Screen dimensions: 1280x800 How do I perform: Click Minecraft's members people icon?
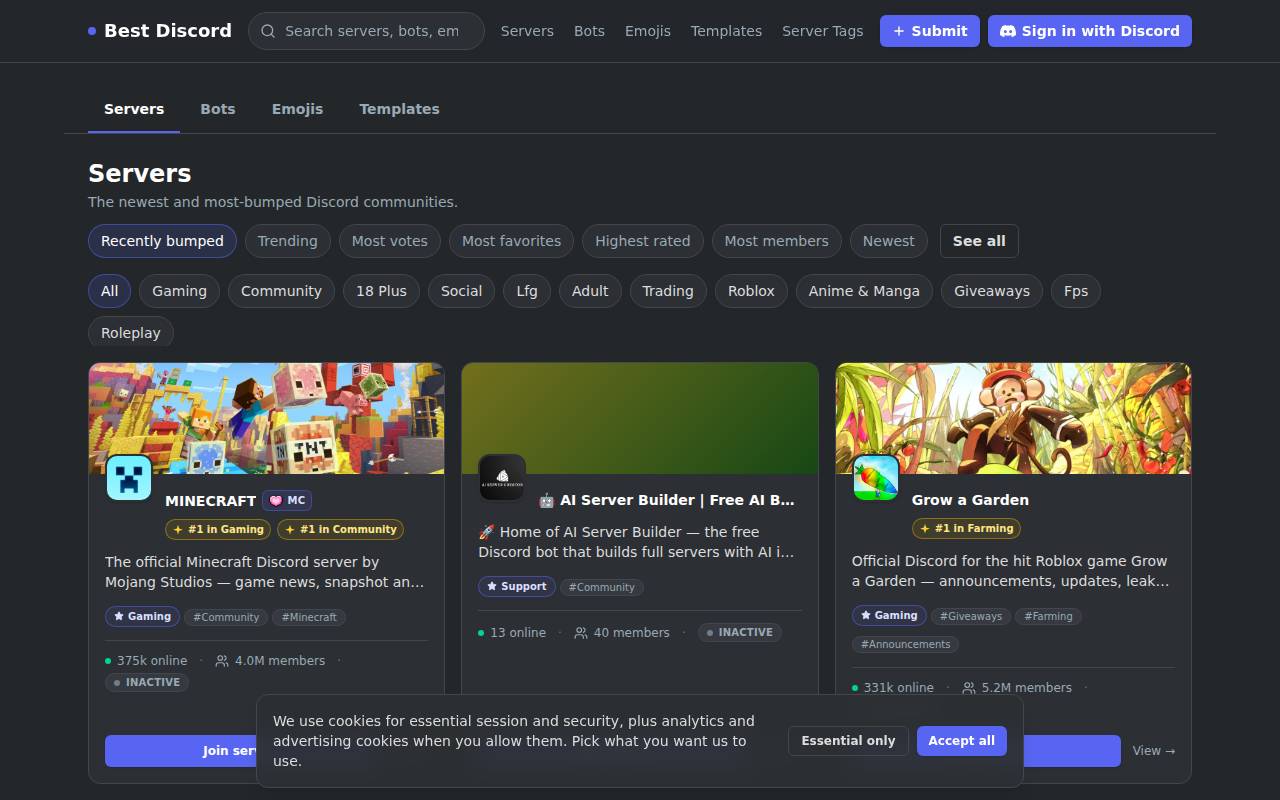(x=222, y=661)
